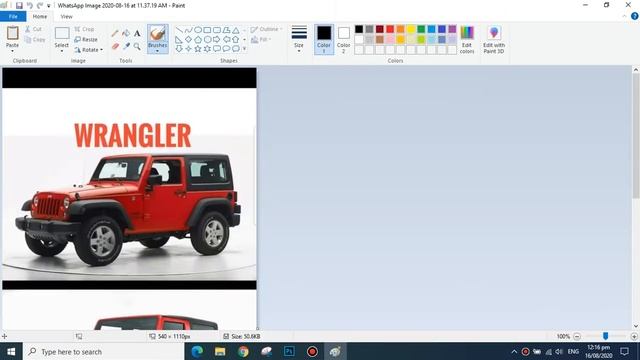The width and height of the screenshot is (640, 360).
Task: Save the image using the quick access Save icon
Action: [19, 5]
